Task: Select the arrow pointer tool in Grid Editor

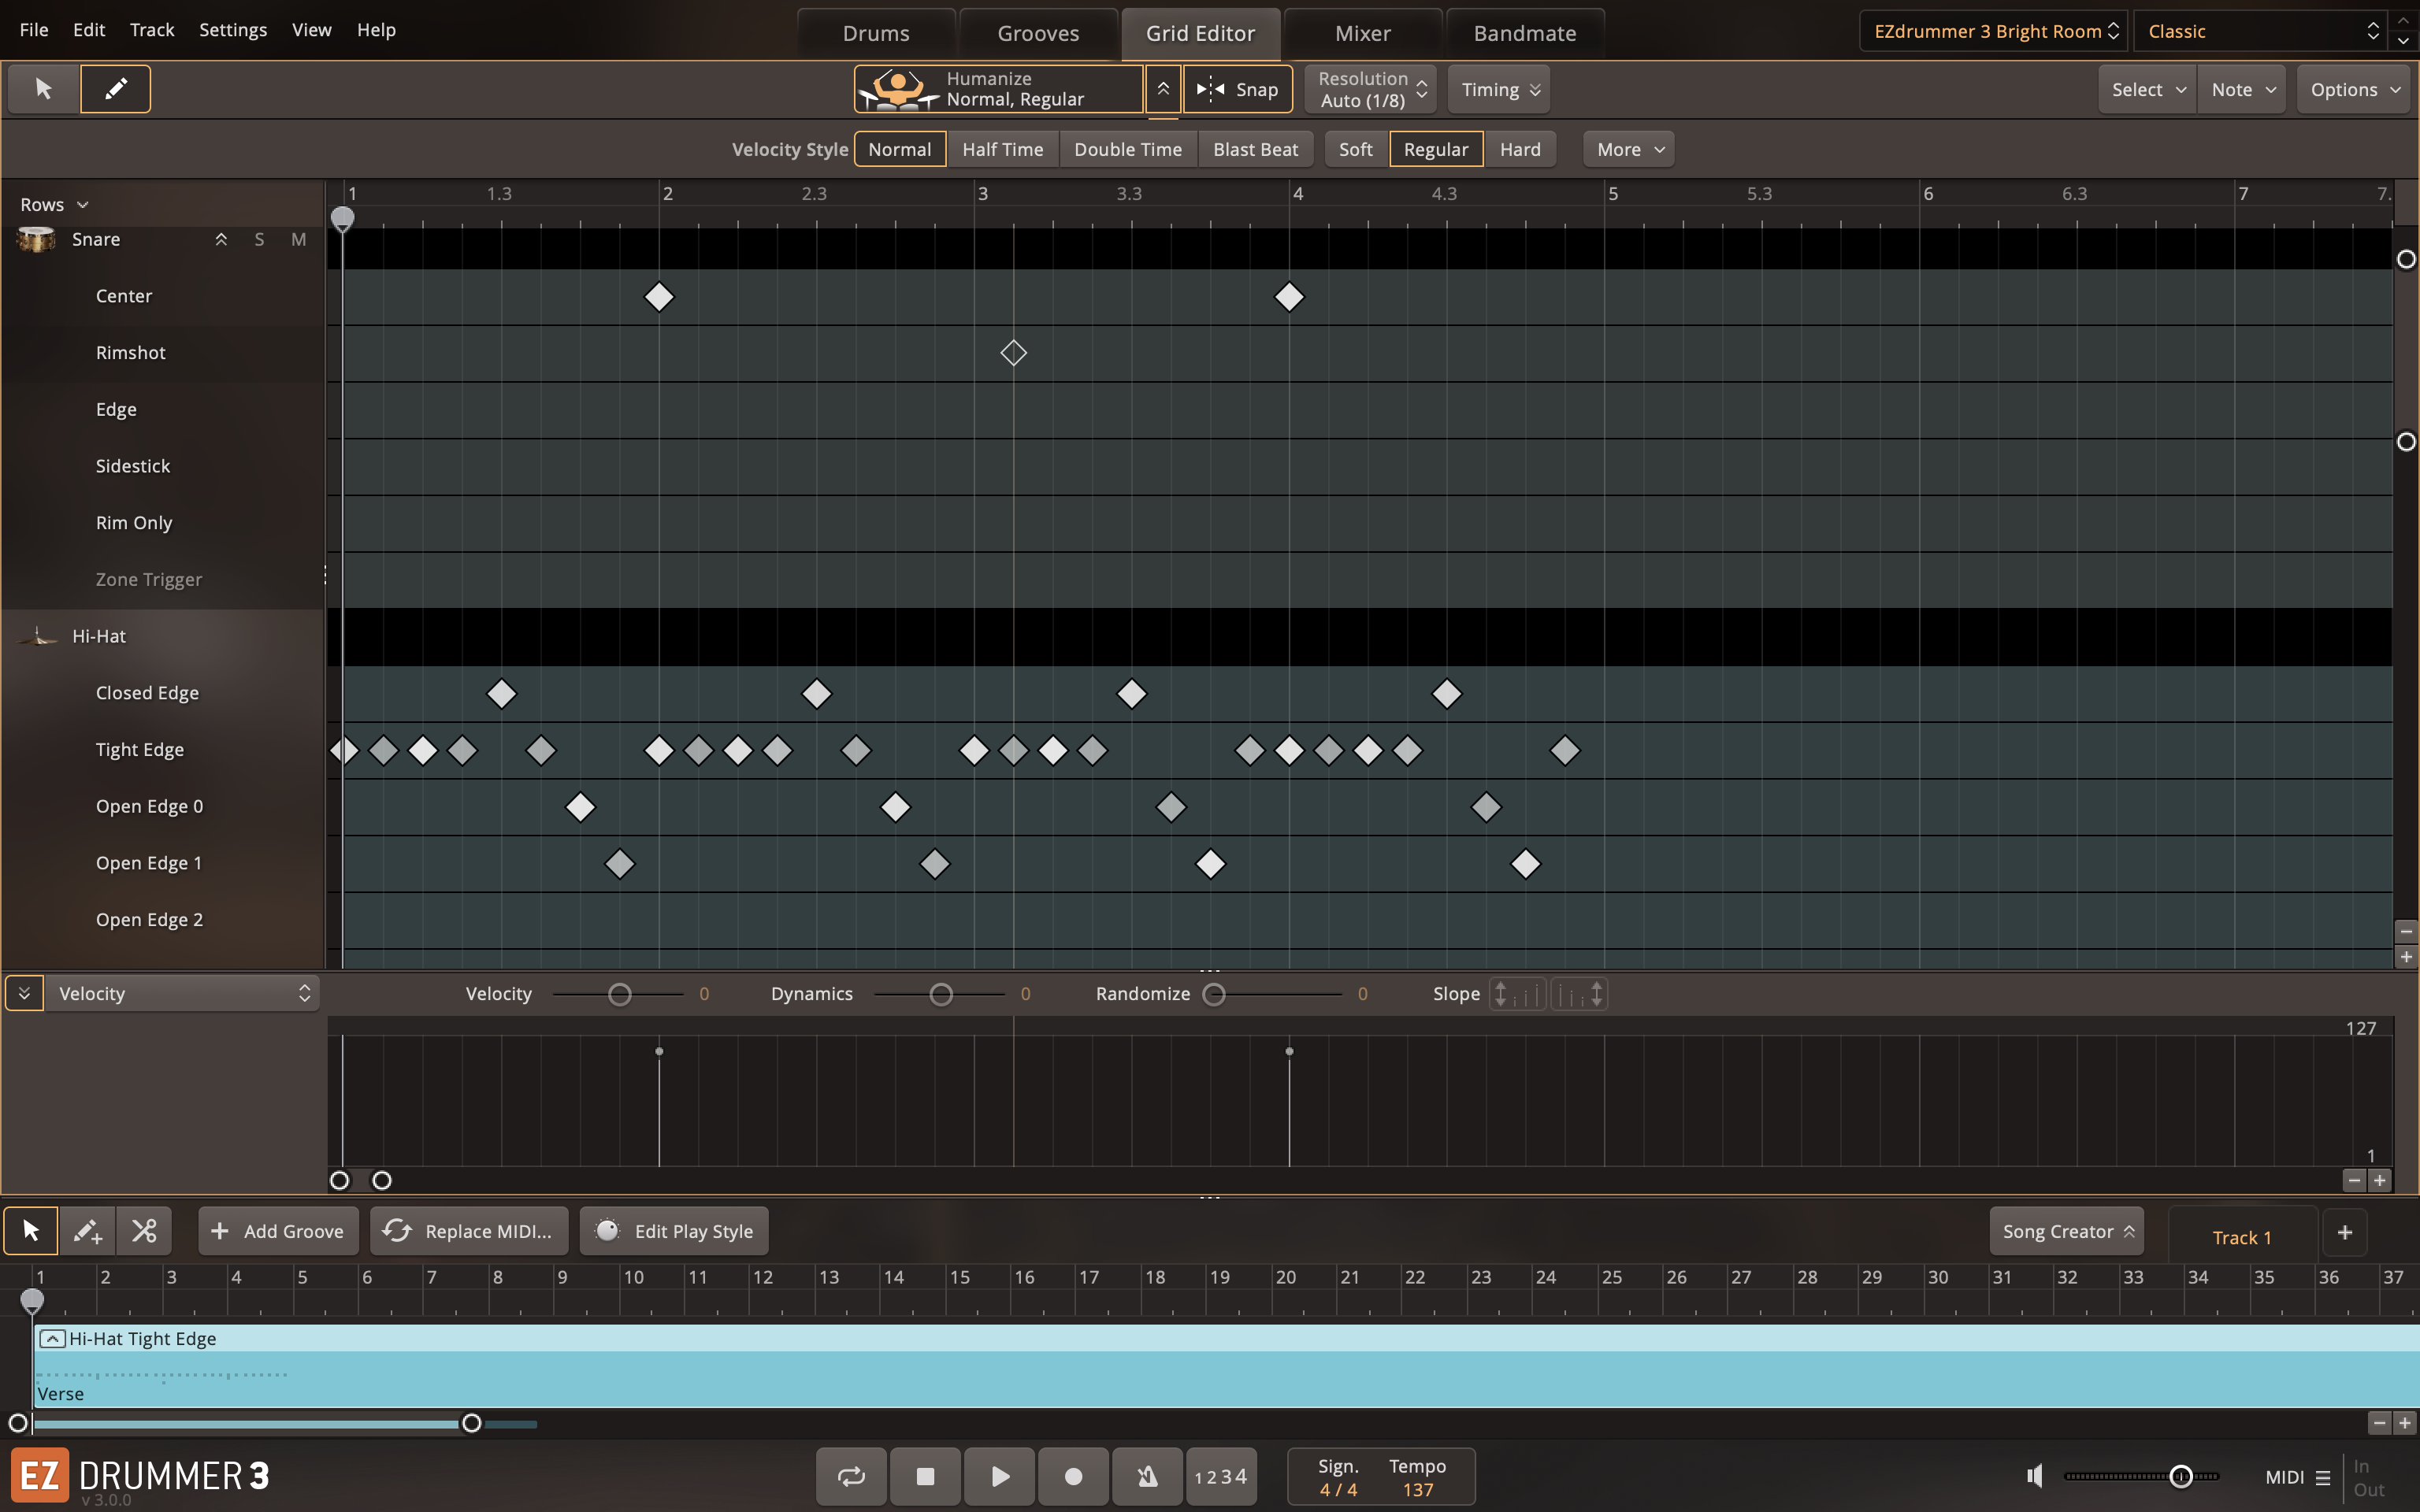Action: point(43,89)
